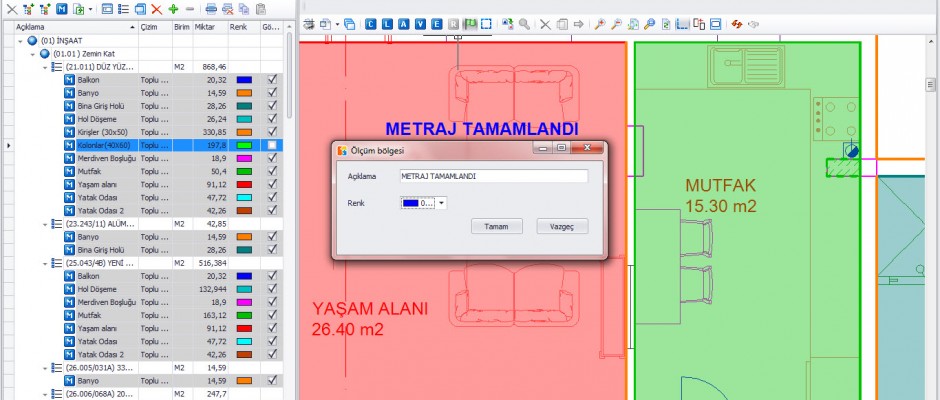Screen dimensions: 940x400
Task: Enable visibility checkbox for Kolonlar(40X60) row
Action: (272, 145)
